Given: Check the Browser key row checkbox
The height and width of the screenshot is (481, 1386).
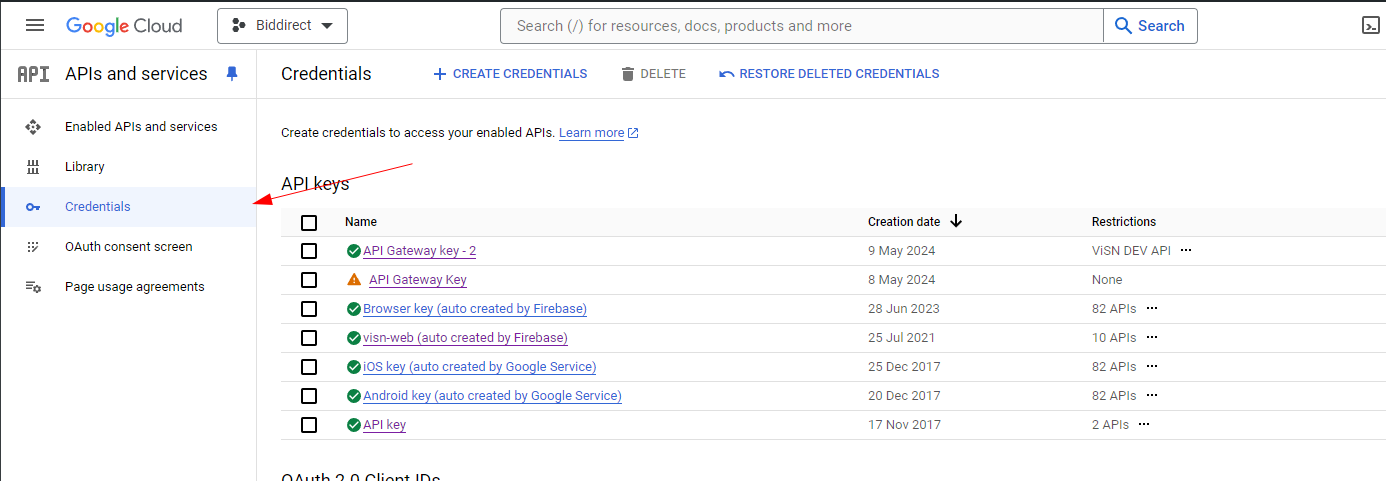Looking at the screenshot, I should pos(309,309).
